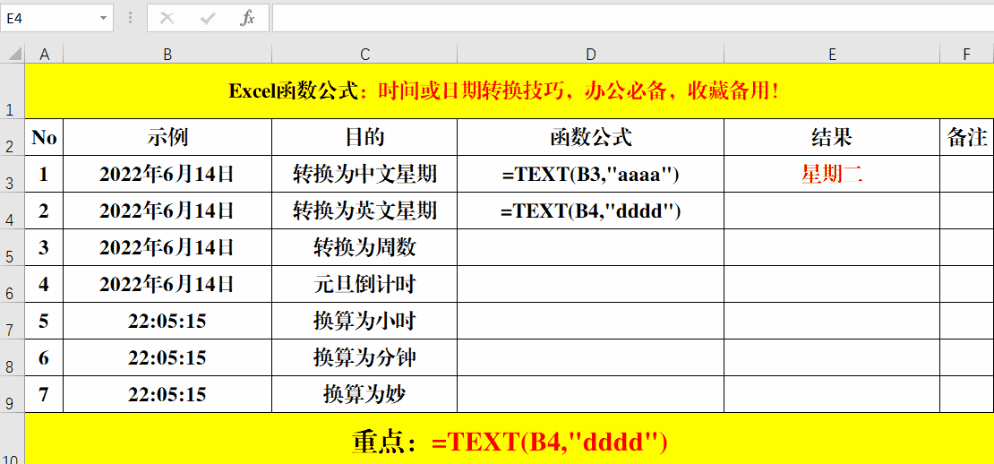
Task: Click No cell containing '7'
Action: pyautogui.click(x=44, y=394)
